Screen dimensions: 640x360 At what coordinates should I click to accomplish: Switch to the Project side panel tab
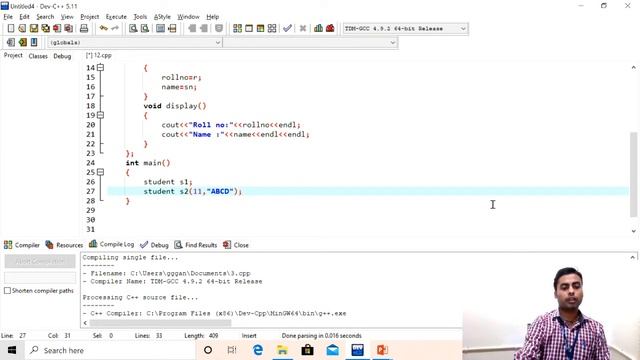pos(13,56)
